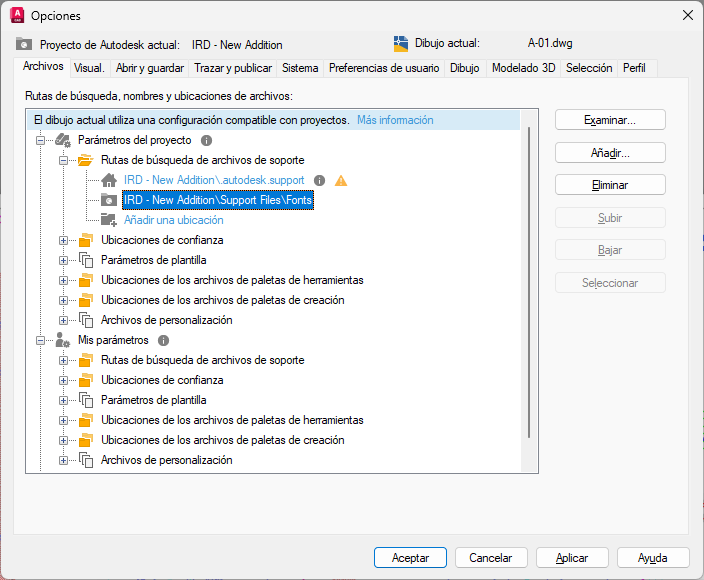Expand project Parámetros de plantilla node
704x580 pixels.
pos(63,260)
